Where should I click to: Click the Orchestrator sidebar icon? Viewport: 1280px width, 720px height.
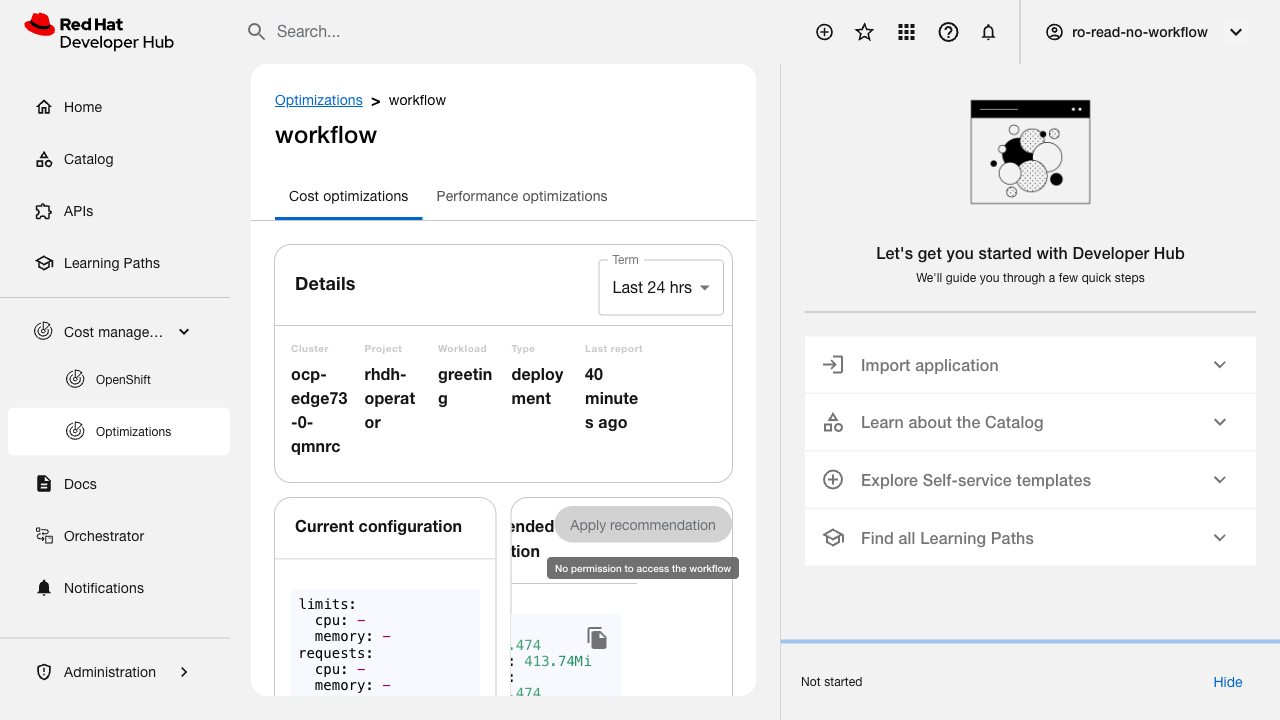click(x=44, y=536)
